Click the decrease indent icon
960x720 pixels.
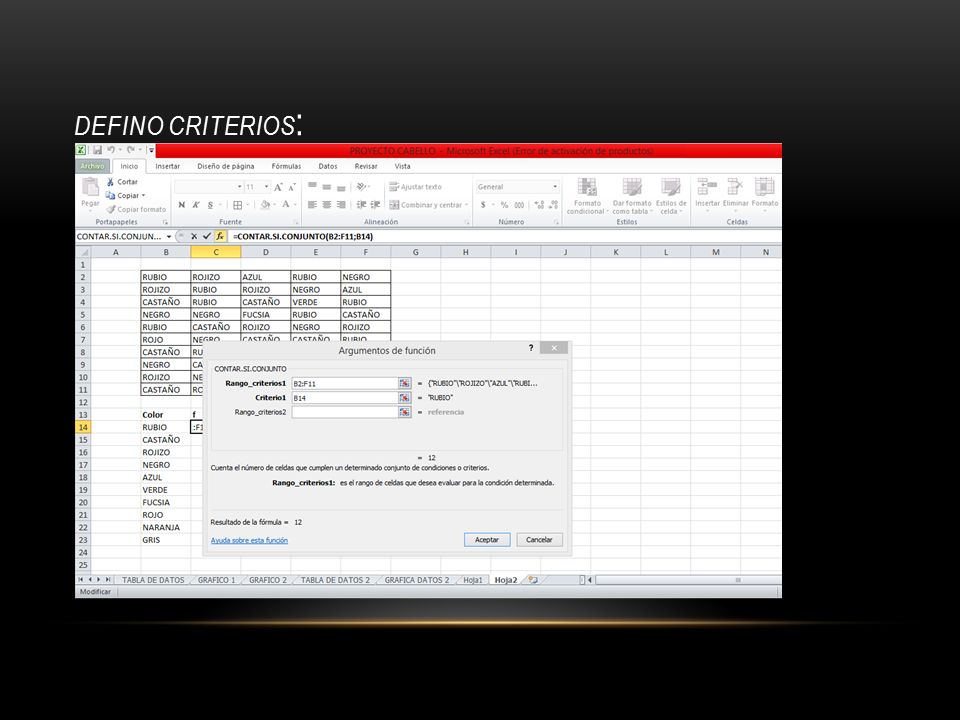tap(361, 205)
